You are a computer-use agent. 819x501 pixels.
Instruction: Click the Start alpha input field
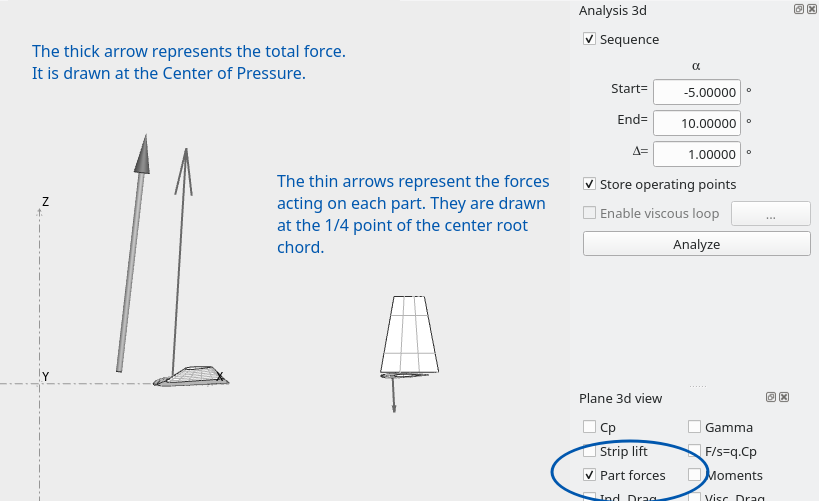point(697,92)
